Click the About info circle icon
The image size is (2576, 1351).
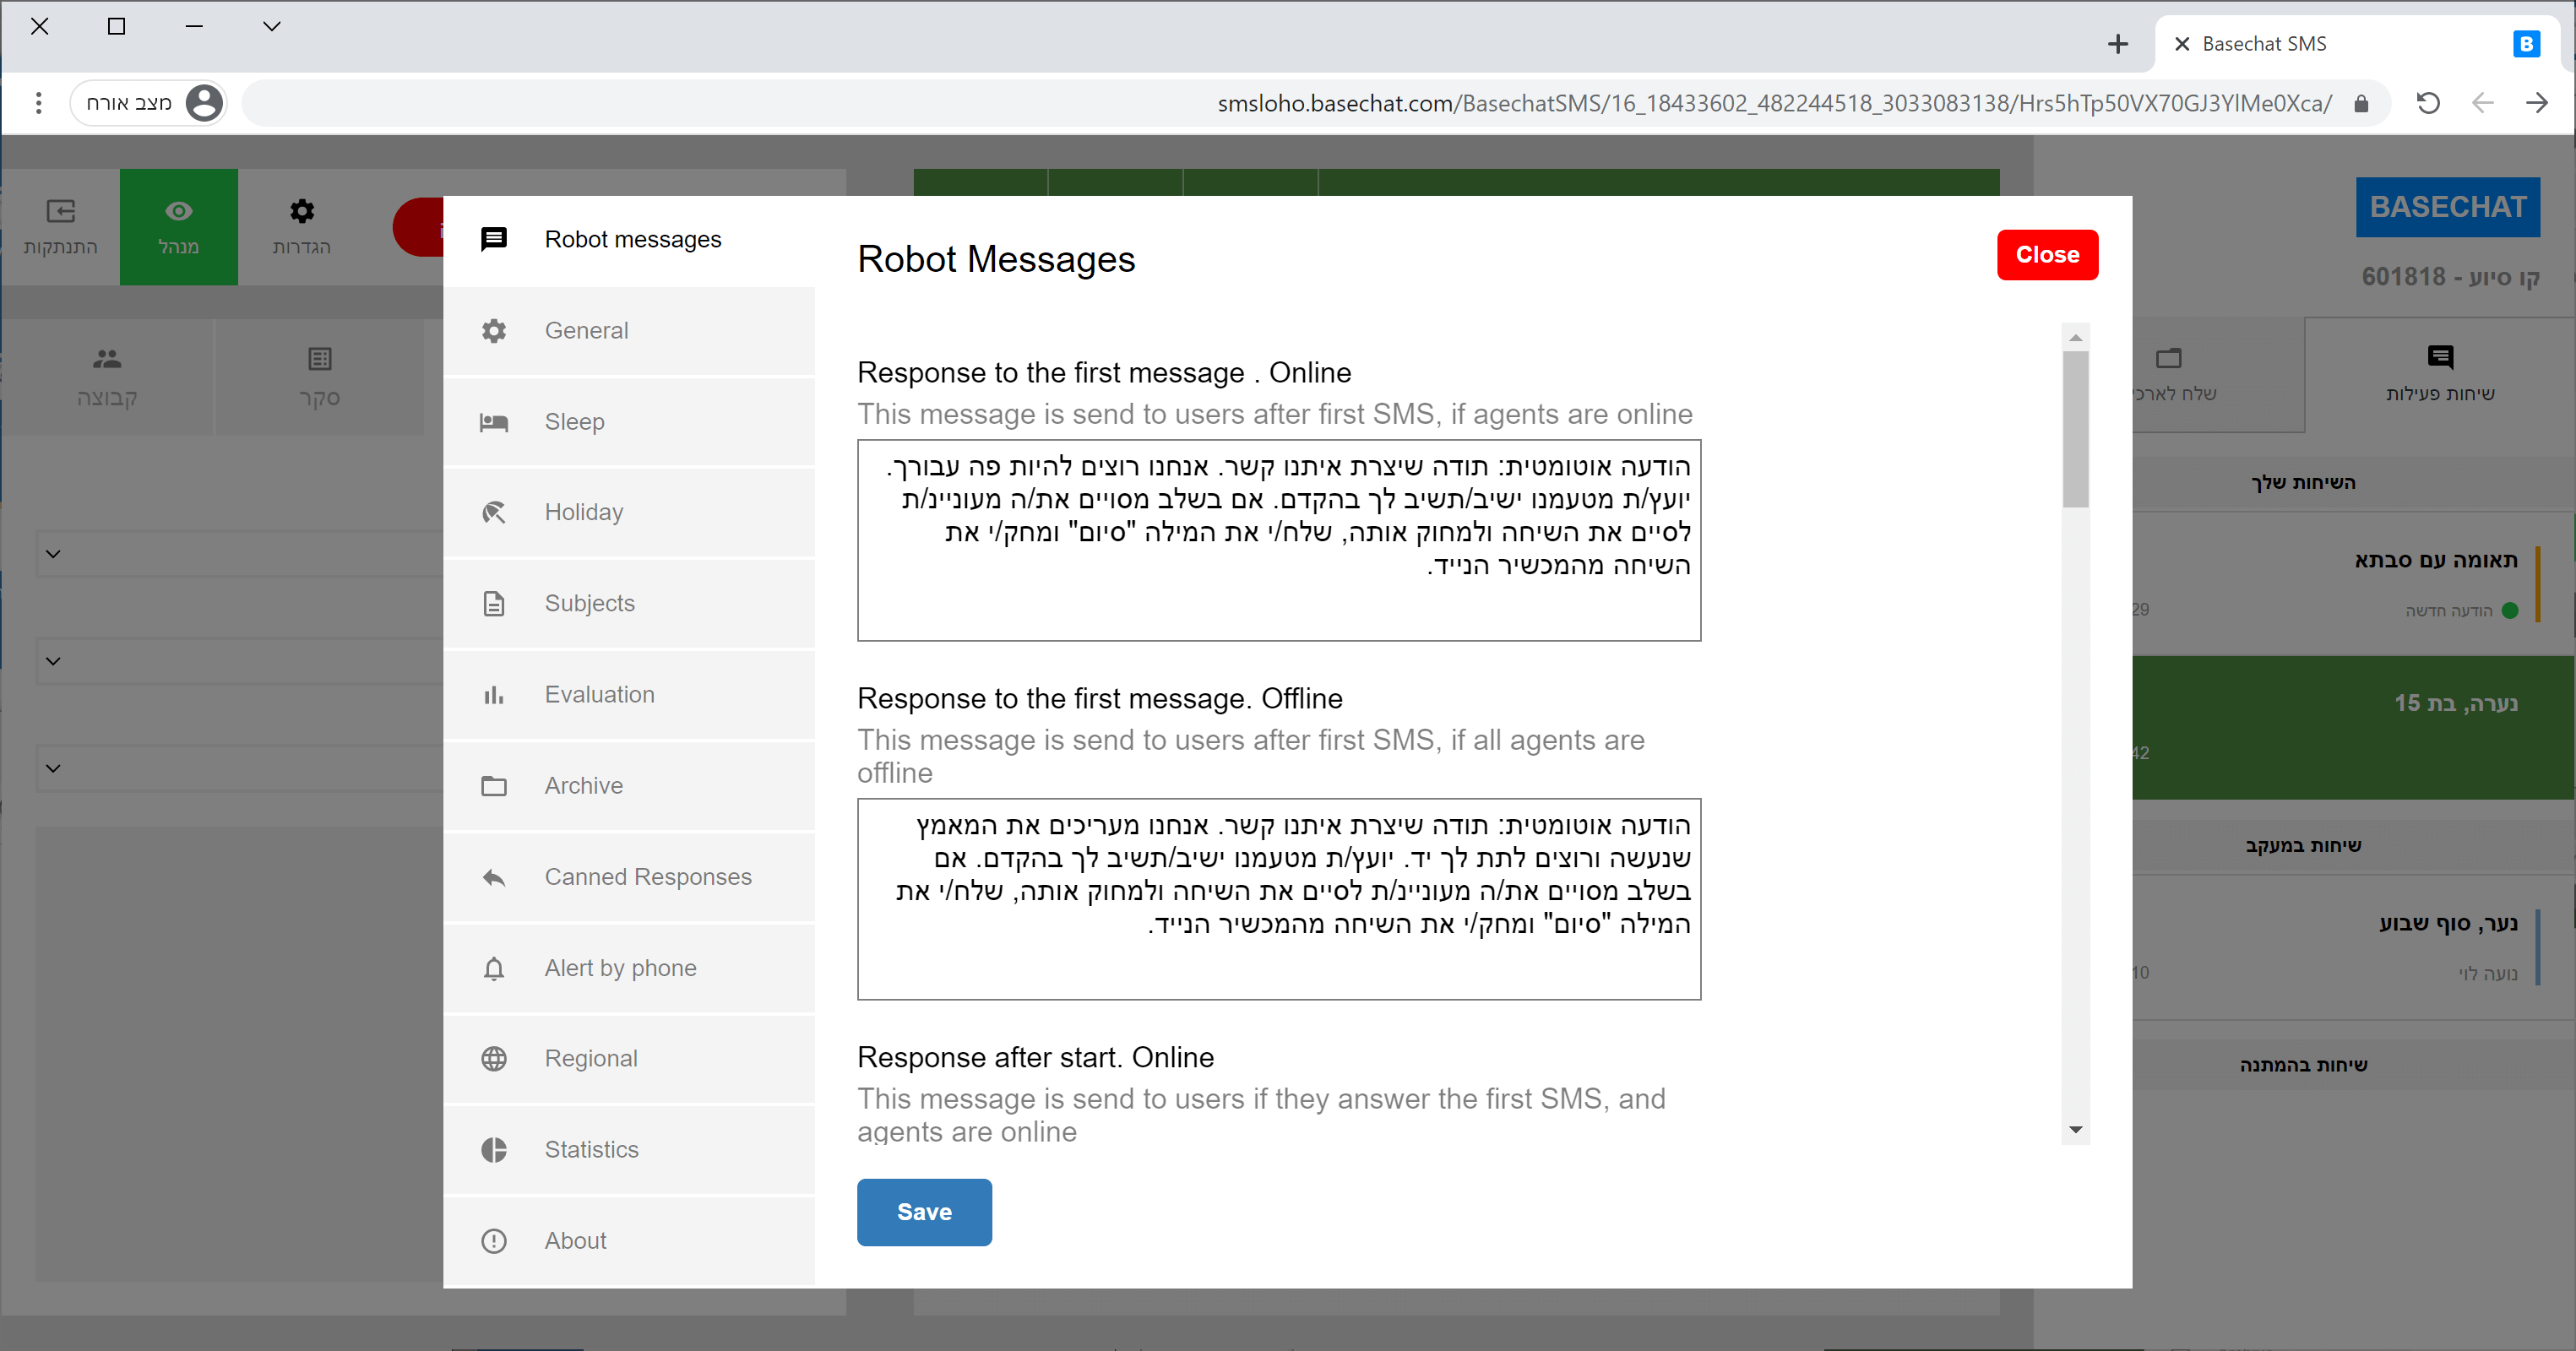[x=494, y=1241]
